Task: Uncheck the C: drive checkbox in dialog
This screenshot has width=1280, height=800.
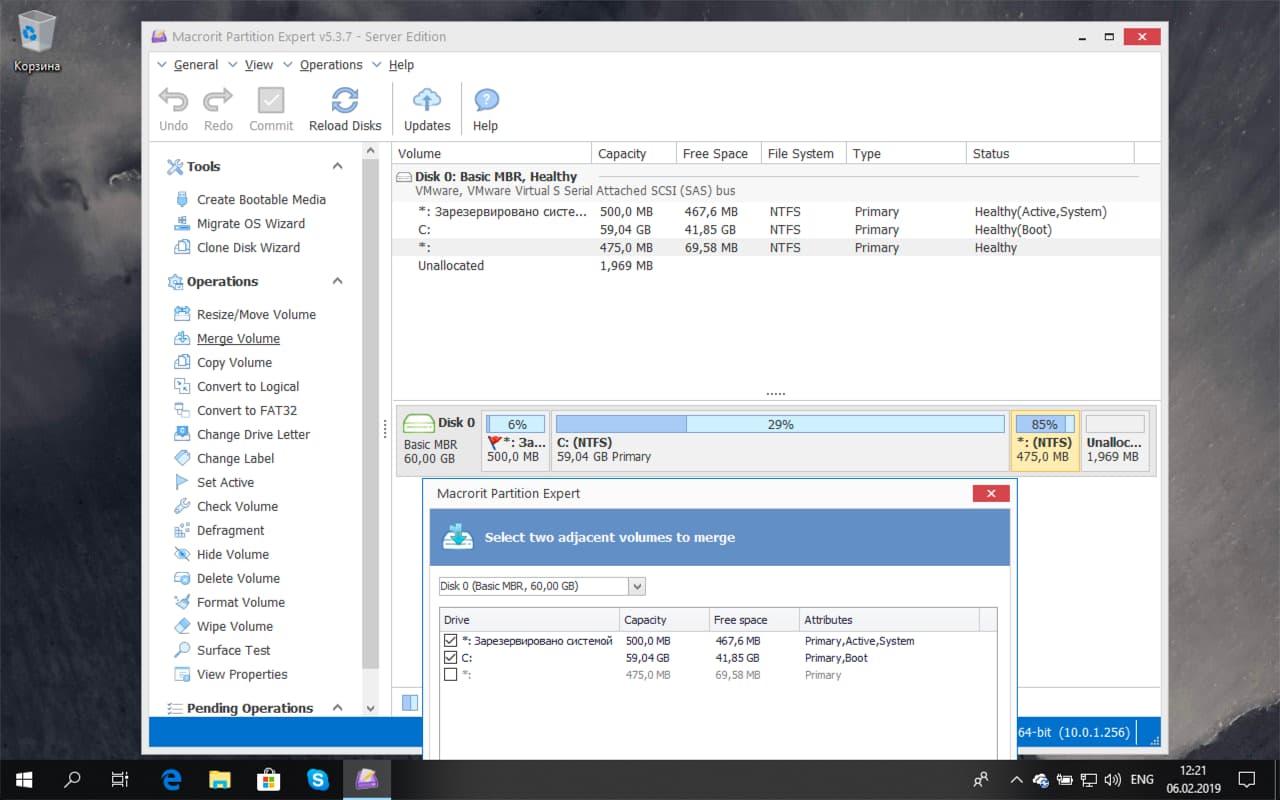Action: (450, 657)
